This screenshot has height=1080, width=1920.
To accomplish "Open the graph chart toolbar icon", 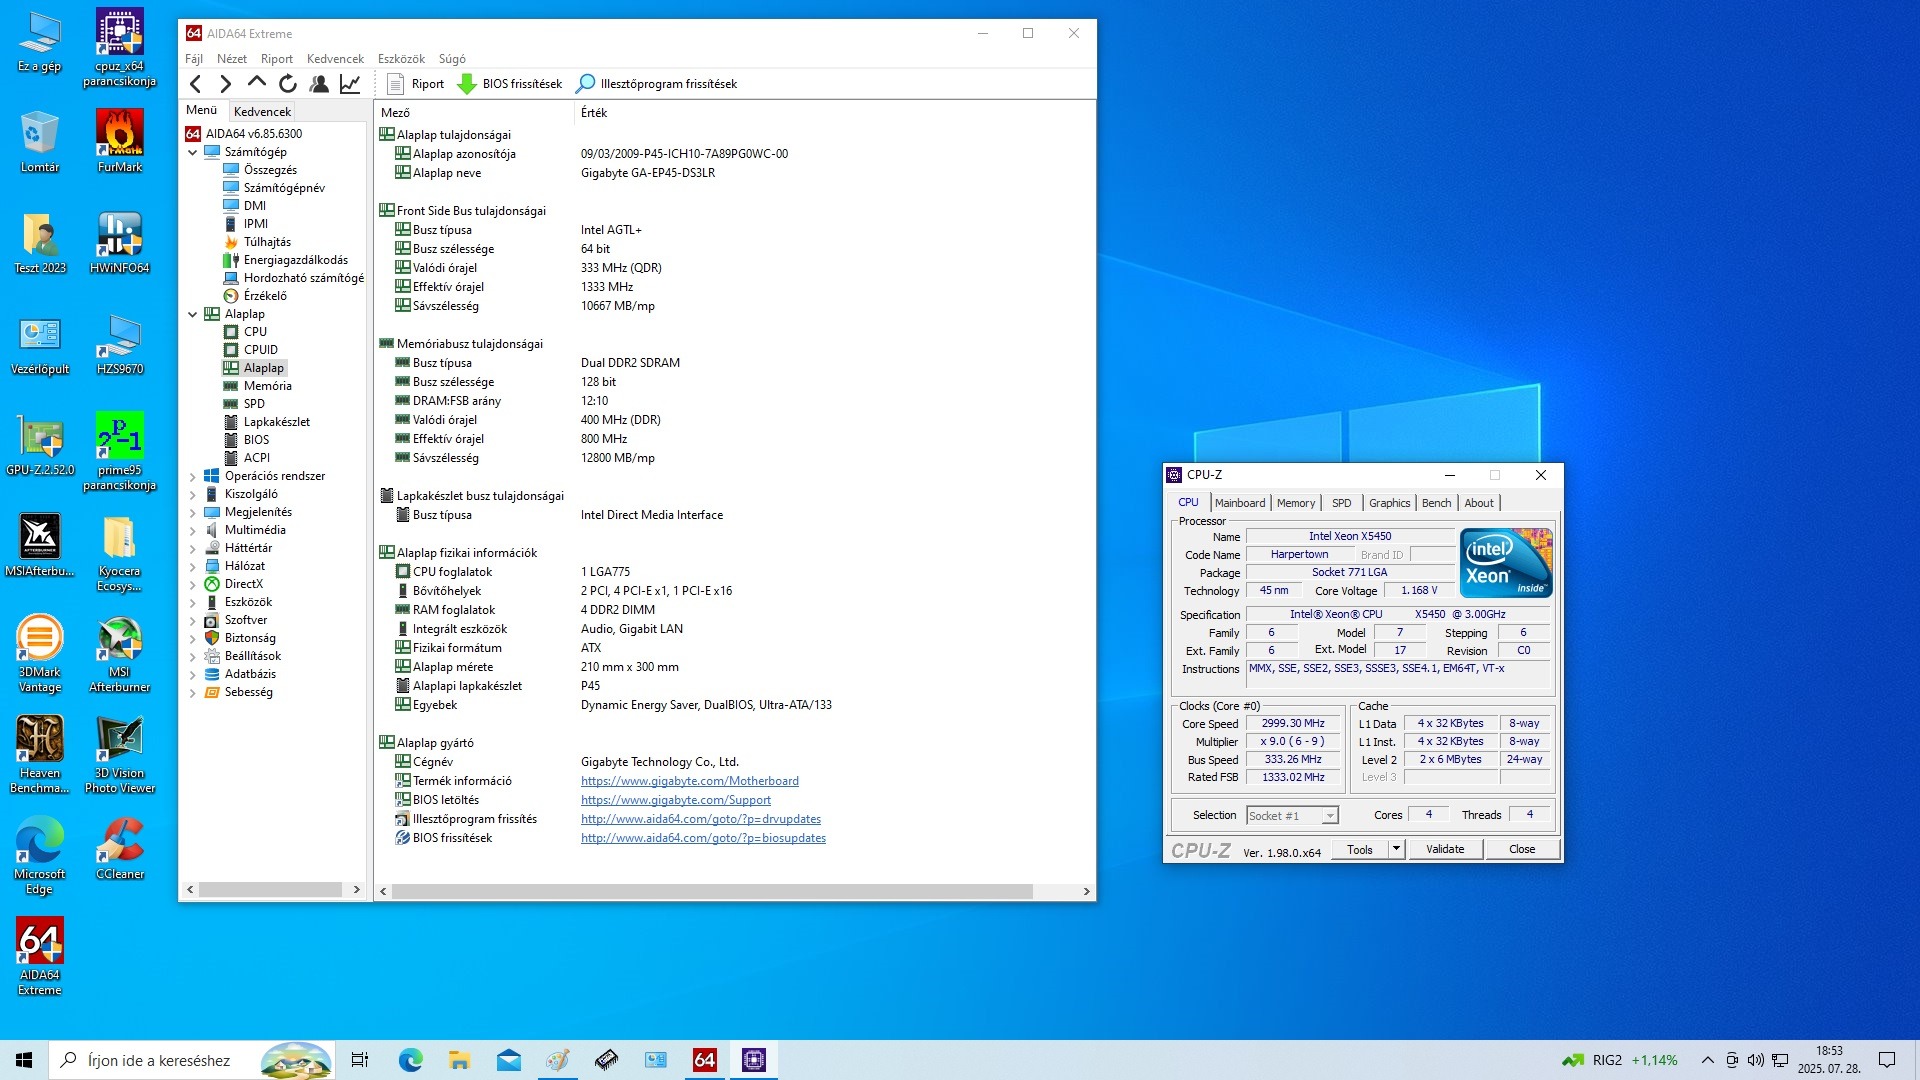I will click(350, 84).
